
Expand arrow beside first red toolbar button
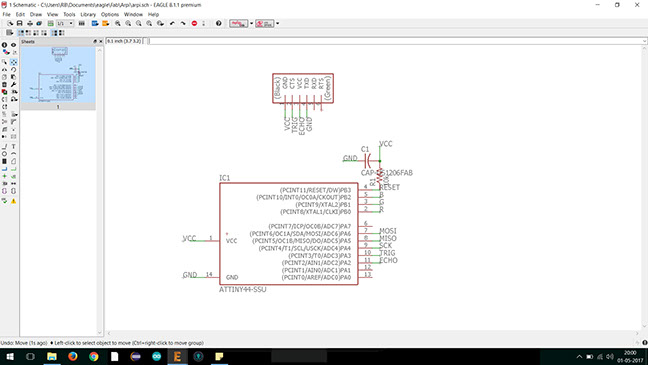tap(251, 24)
